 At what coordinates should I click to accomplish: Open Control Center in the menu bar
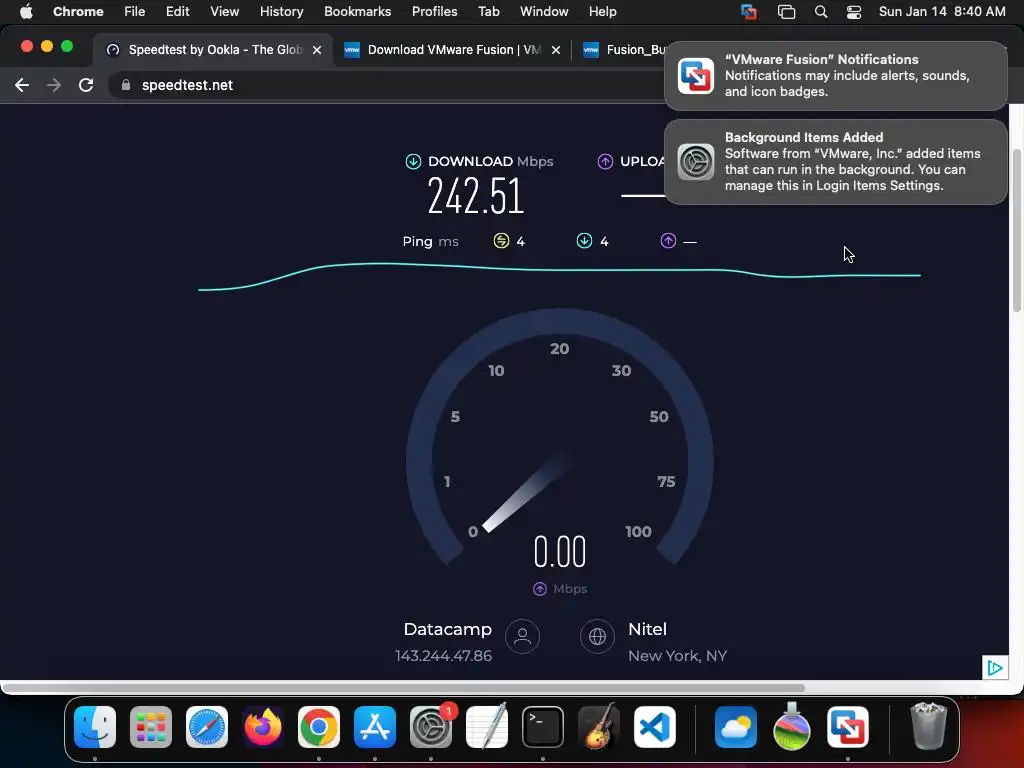click(854, 12)
